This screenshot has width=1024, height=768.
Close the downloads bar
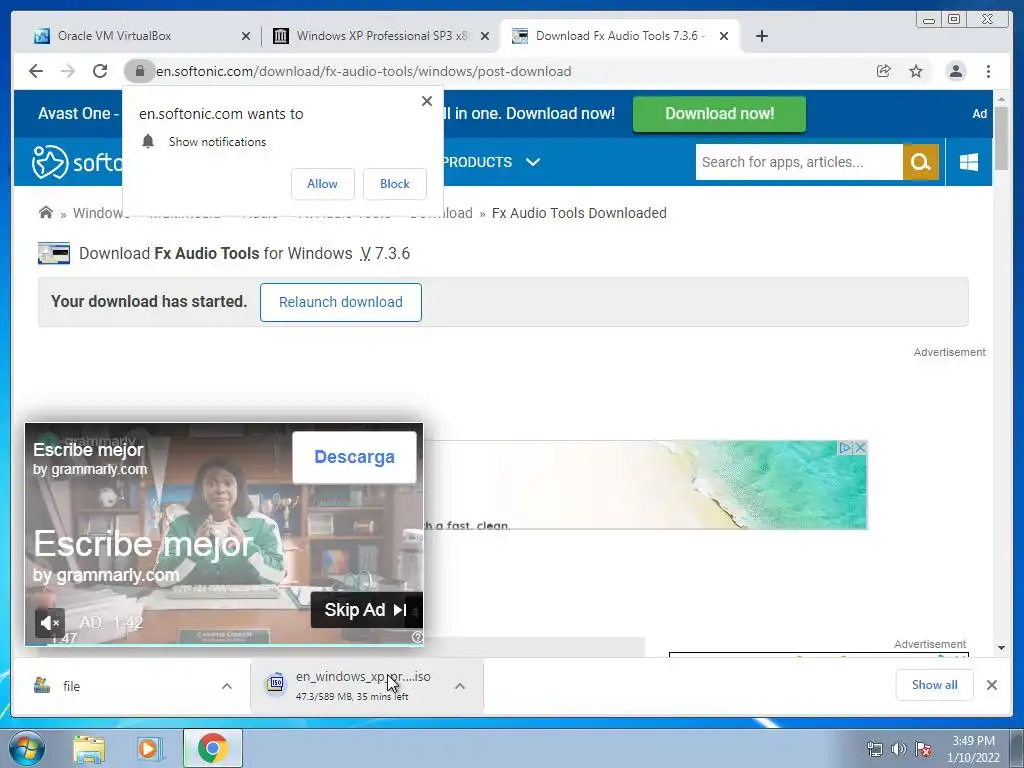click(x=992, y=685)
